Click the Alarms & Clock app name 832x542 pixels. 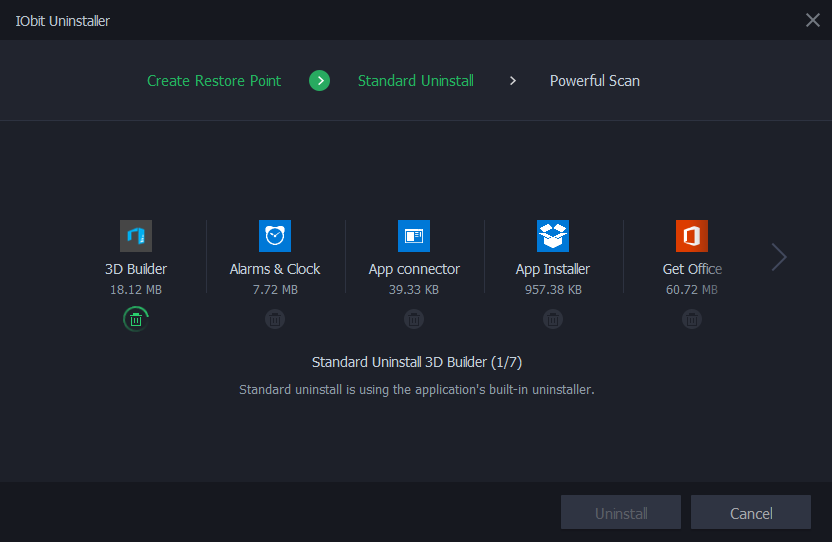point(275,269)
